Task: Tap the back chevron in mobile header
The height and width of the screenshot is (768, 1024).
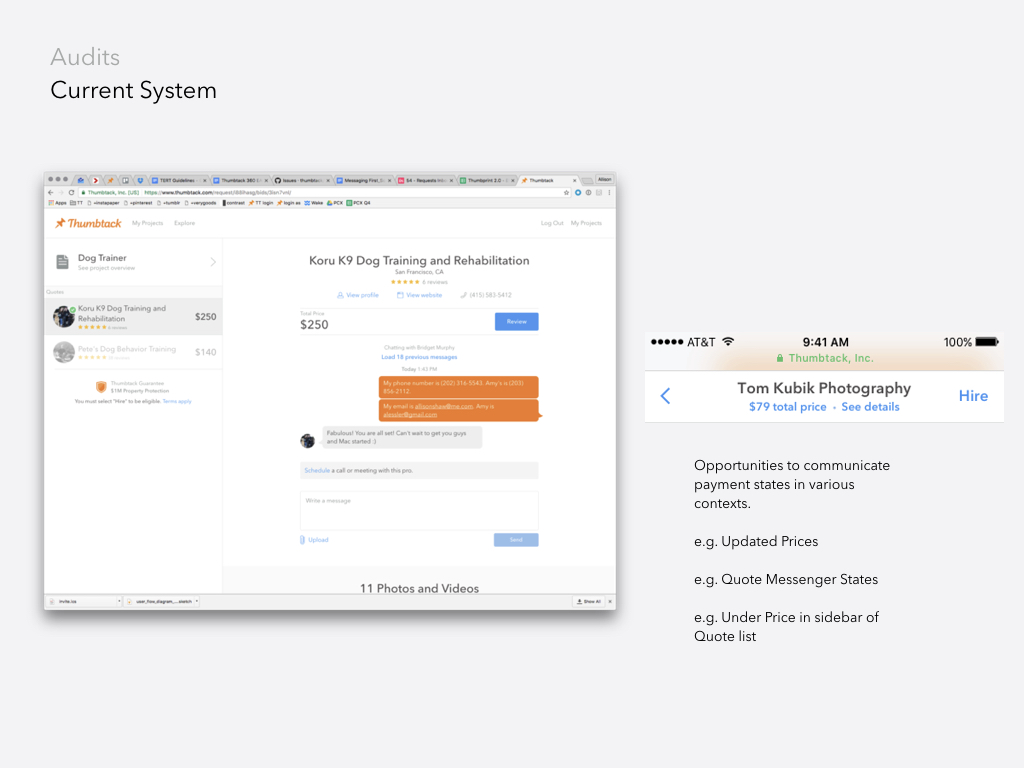Action: 665,396
